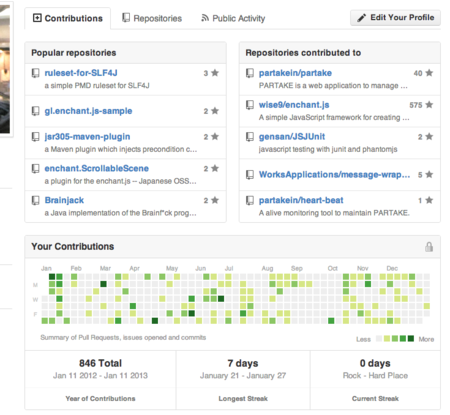Click the profile avatar photo

[6, 69]
